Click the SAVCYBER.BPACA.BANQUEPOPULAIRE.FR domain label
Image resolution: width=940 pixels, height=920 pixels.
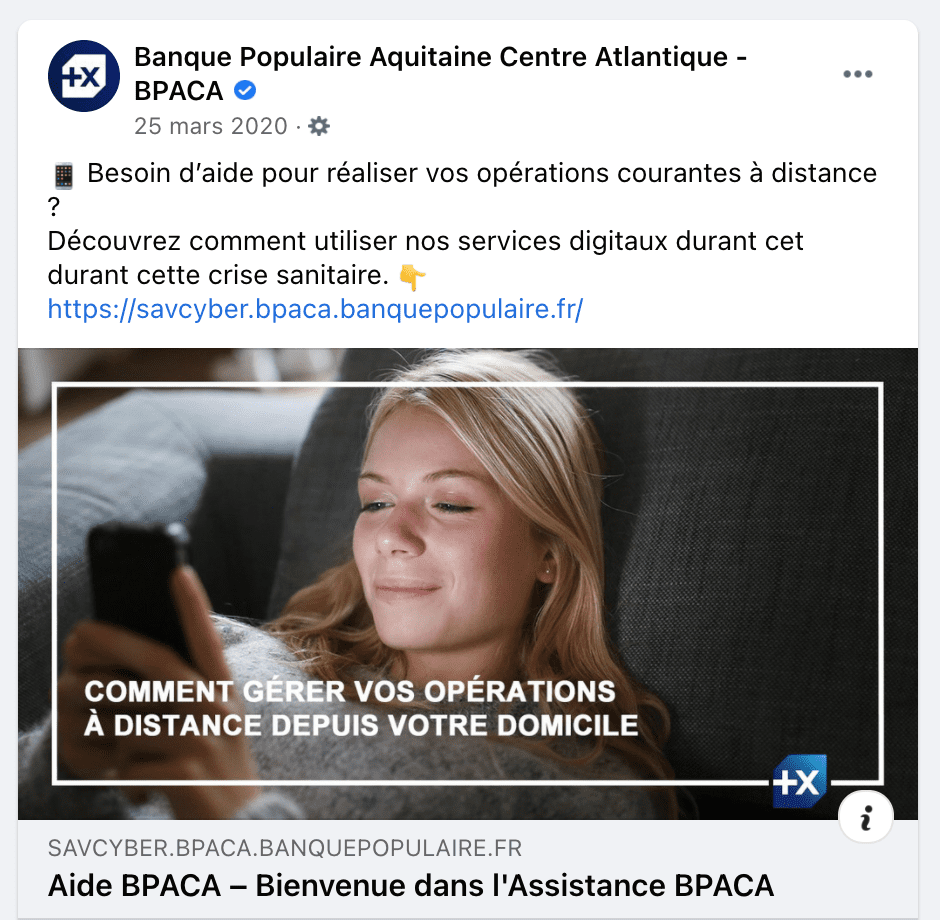tap(285, 848)
